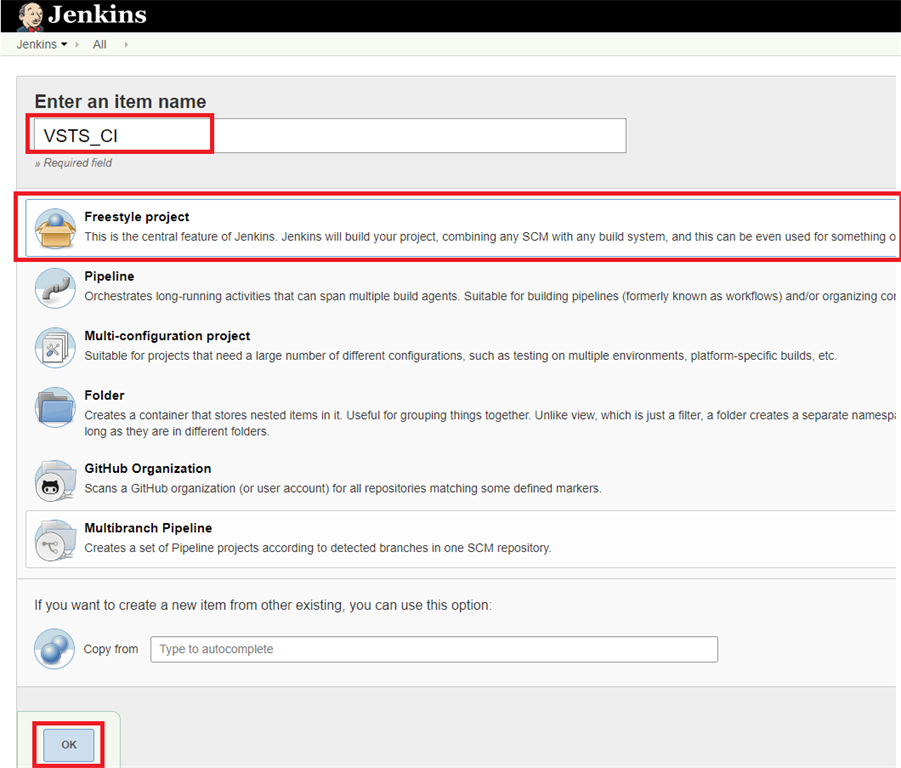
Task: Click the Jenkins butler logo icon
Action: (30, 16)
